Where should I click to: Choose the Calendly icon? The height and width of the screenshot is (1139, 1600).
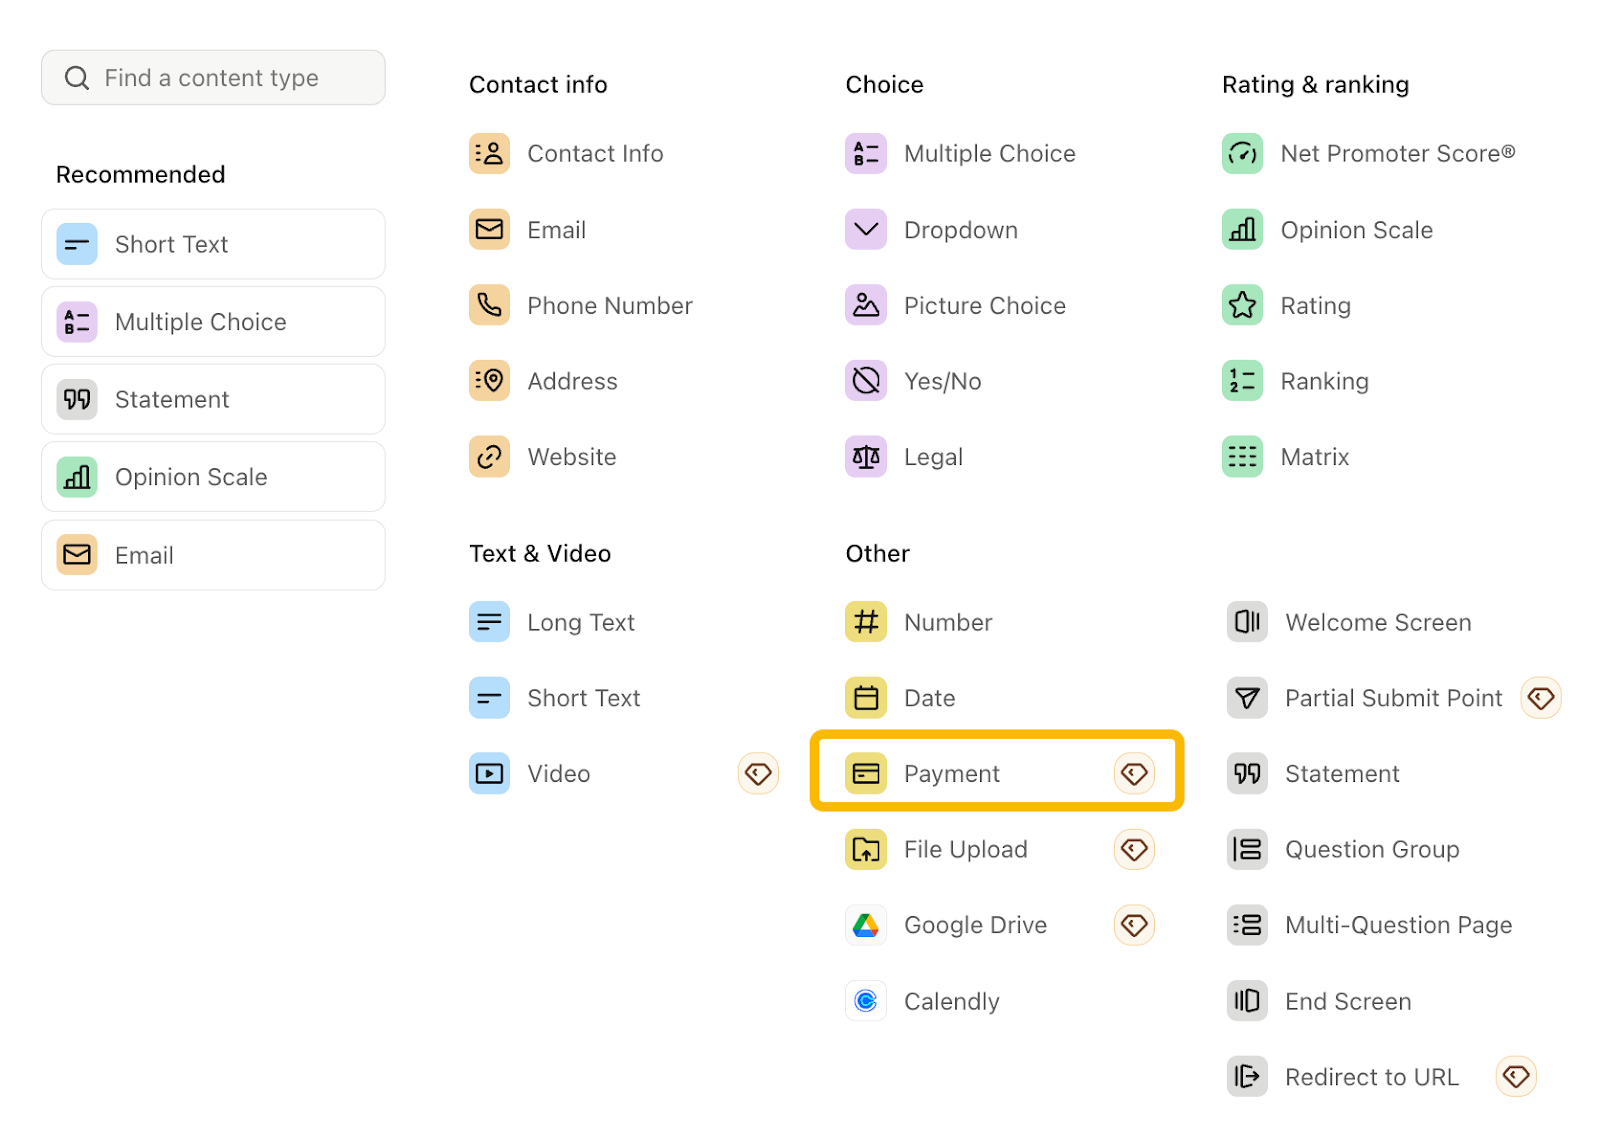(x=866, y=1001)
